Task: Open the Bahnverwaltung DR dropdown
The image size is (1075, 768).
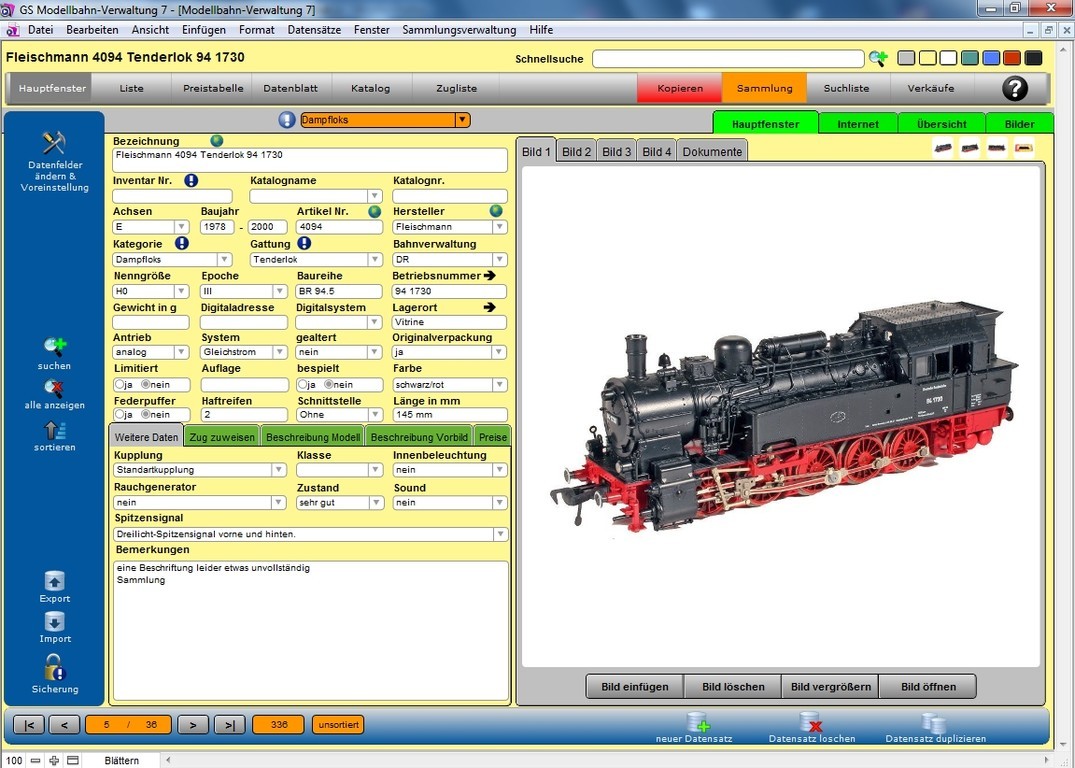Action: click(500, 259)
